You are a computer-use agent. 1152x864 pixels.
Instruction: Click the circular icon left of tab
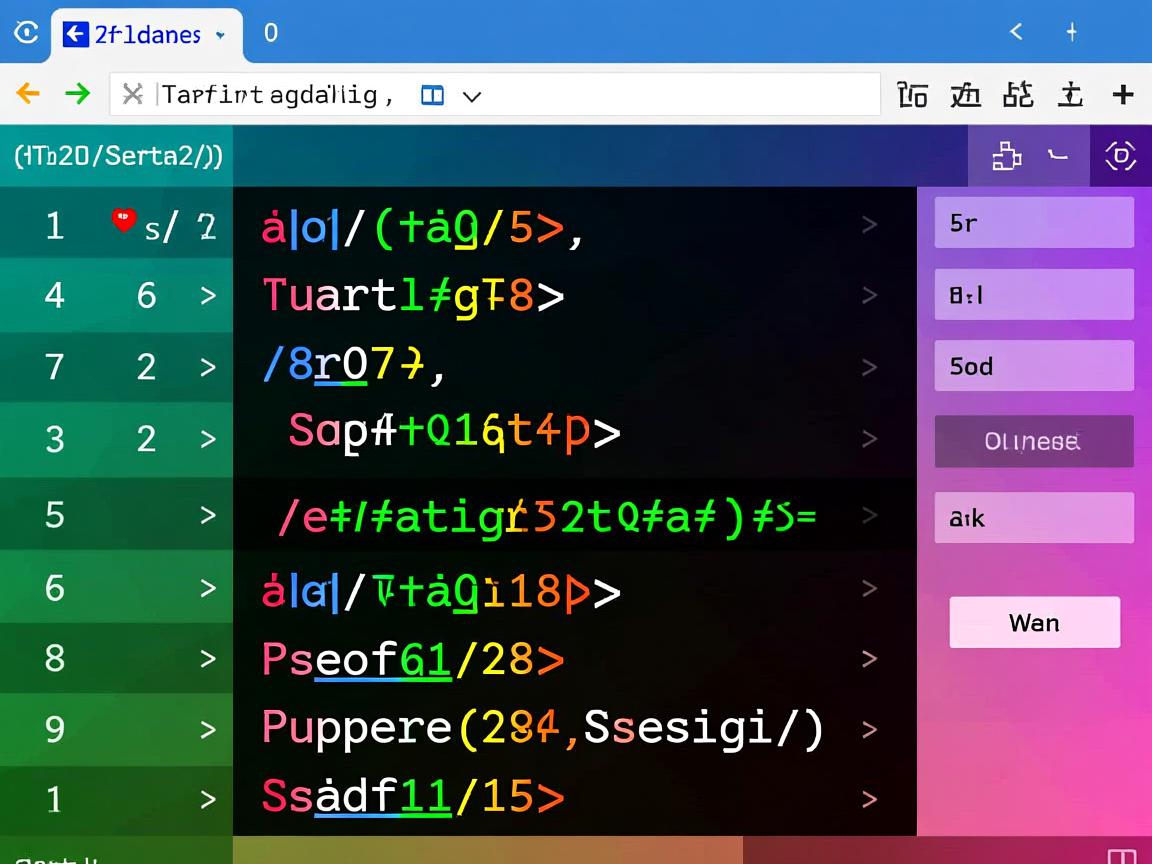point(26,33)
